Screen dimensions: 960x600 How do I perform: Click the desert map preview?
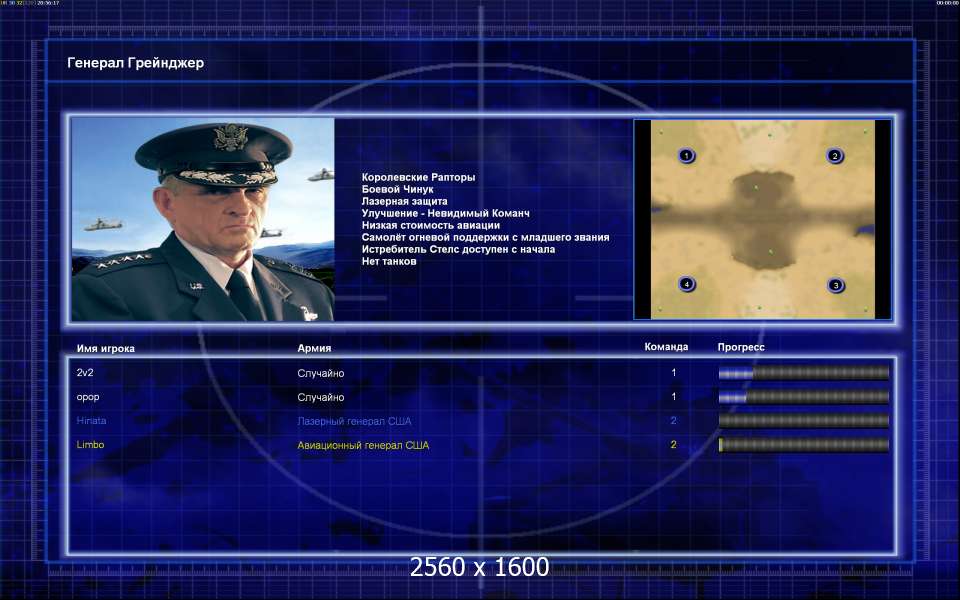click(x=763, y=219)
